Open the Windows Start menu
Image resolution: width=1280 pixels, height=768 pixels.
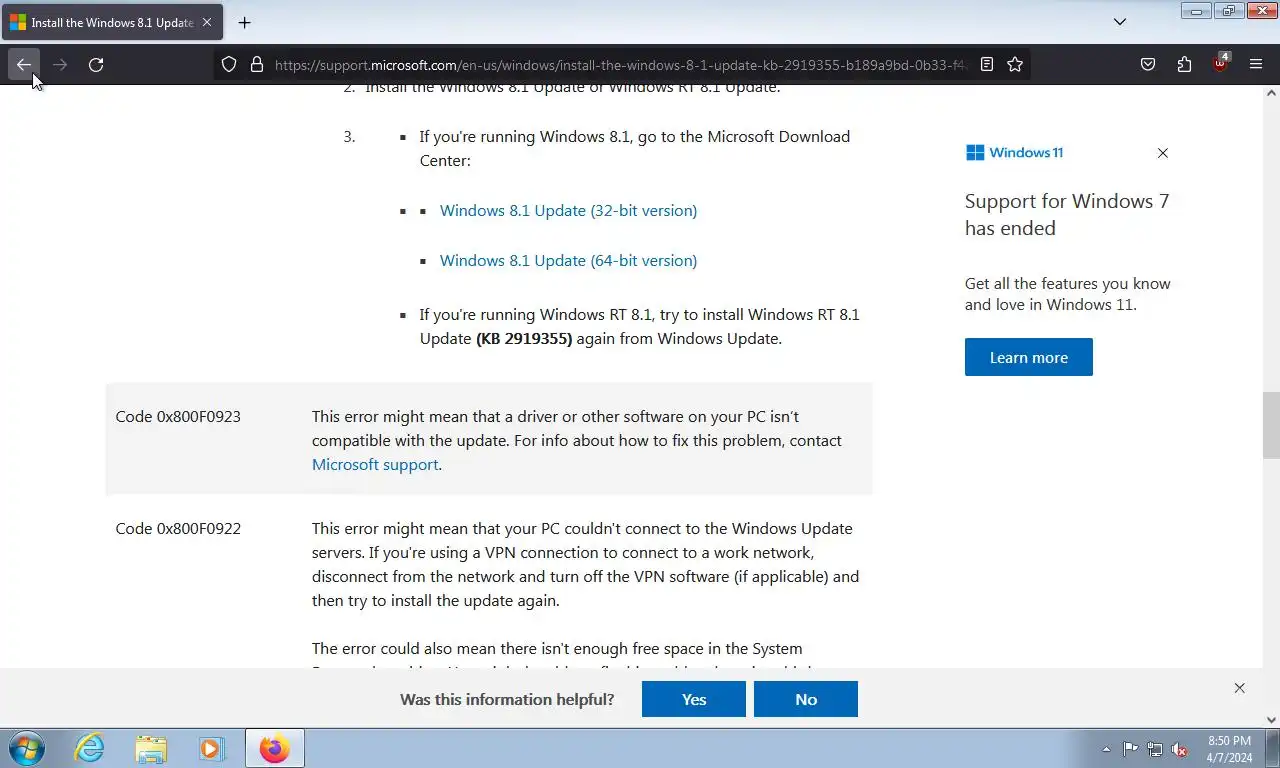click(27, 748)
